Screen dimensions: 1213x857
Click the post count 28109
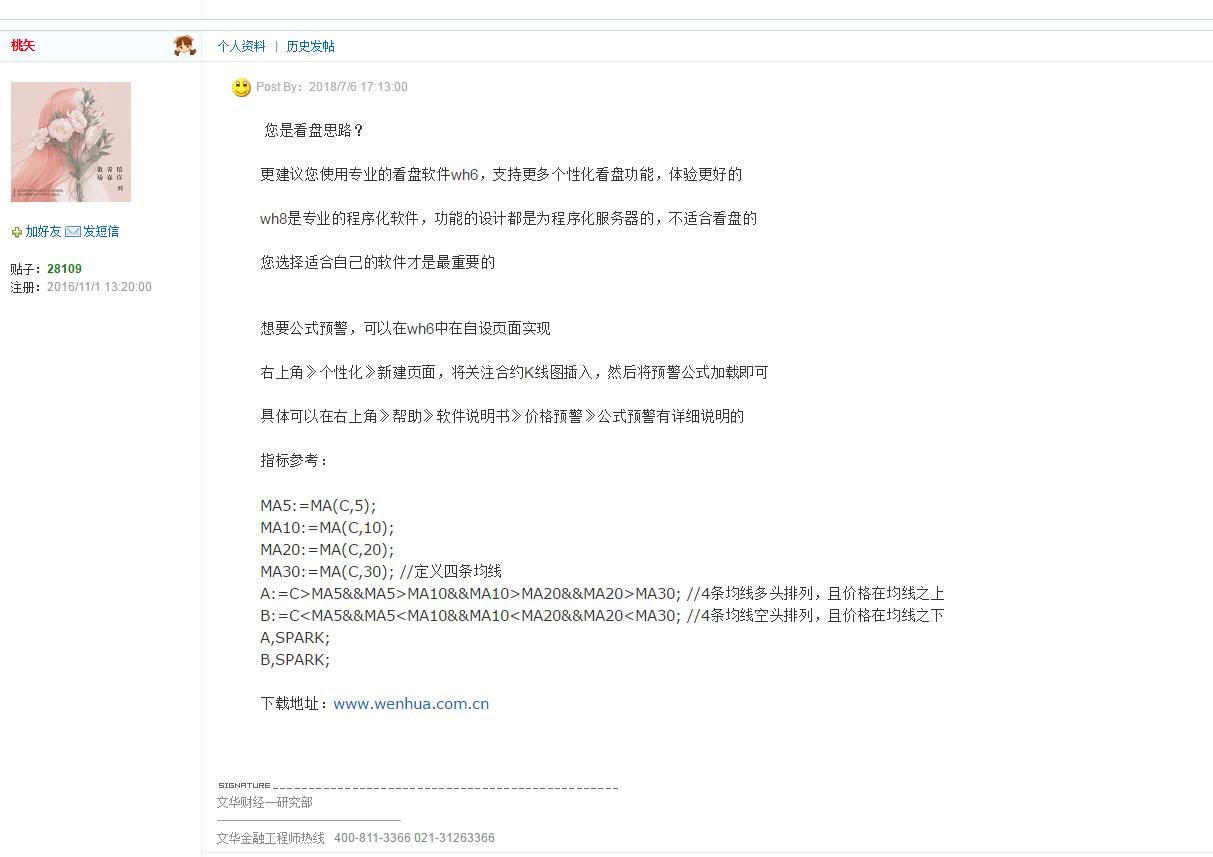(x=64, y=269)
